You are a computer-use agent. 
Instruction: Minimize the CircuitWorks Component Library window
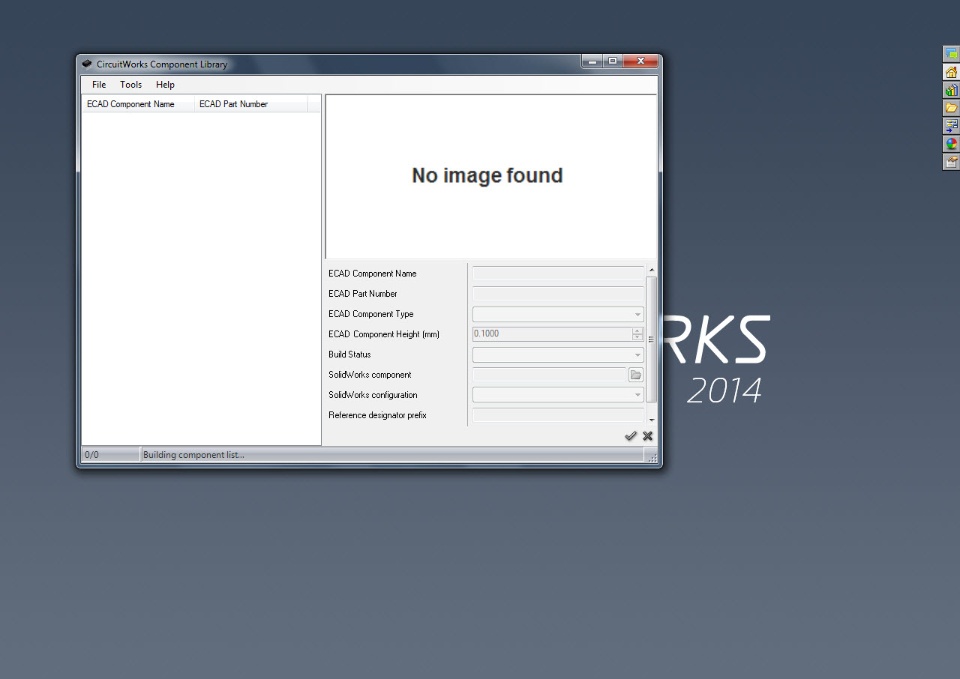tap(591, 61)
